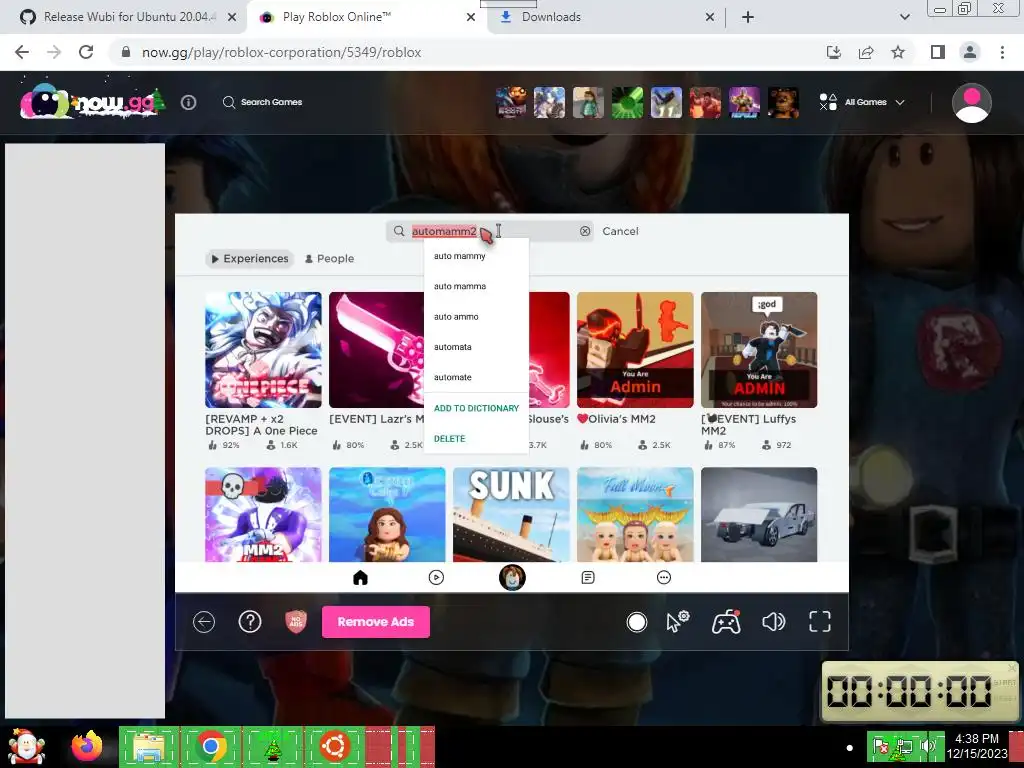Open cursor settings icon
This screenshot has width=1024, height=768.
point(678,622)
